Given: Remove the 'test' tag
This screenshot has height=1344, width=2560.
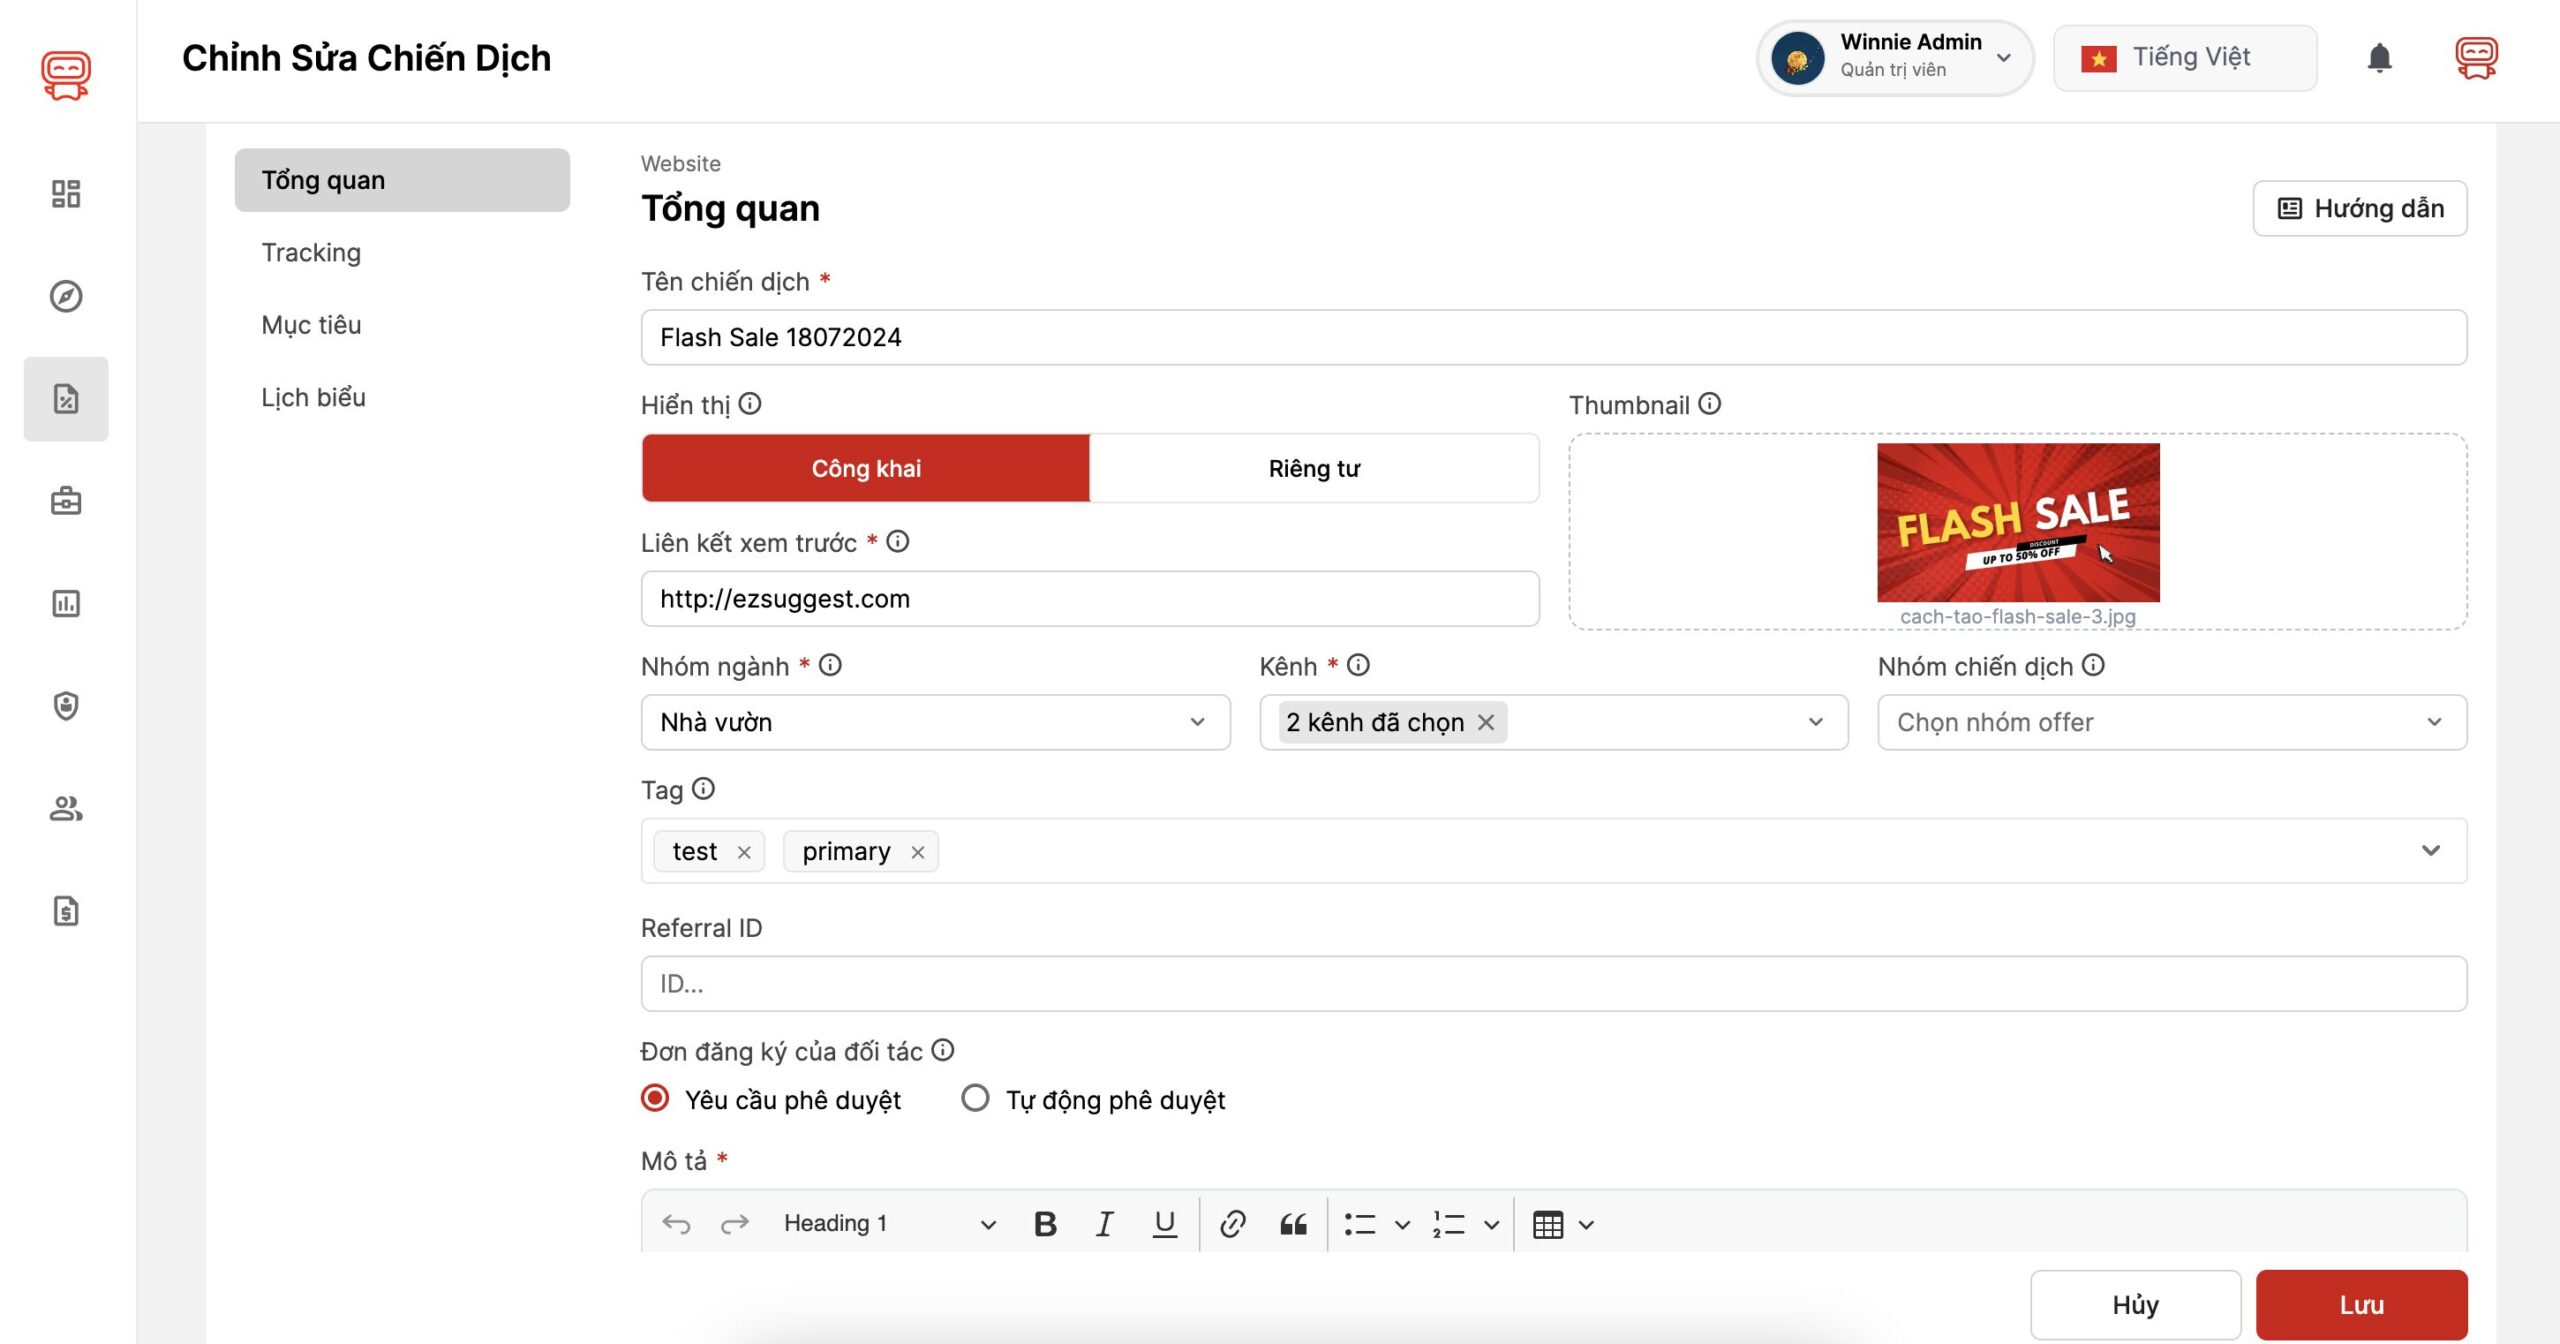Looking at the screenshot, I should [744, 852].
